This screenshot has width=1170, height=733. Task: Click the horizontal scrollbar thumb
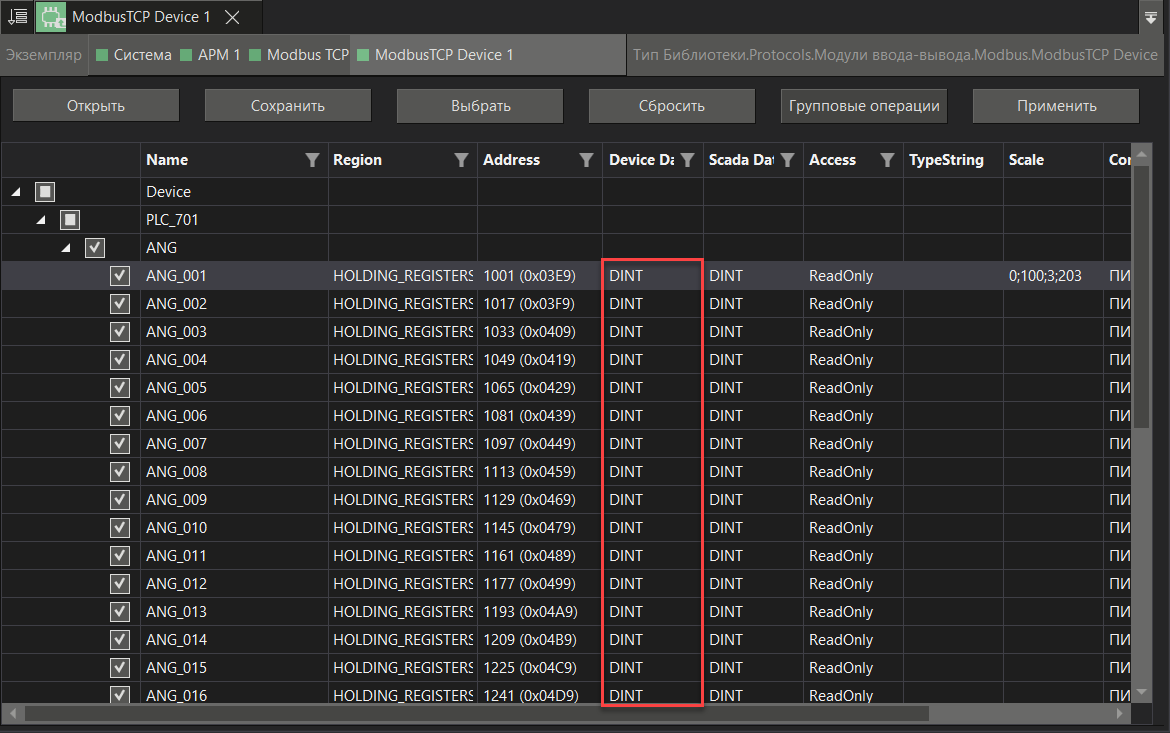[x=476, y=713]
